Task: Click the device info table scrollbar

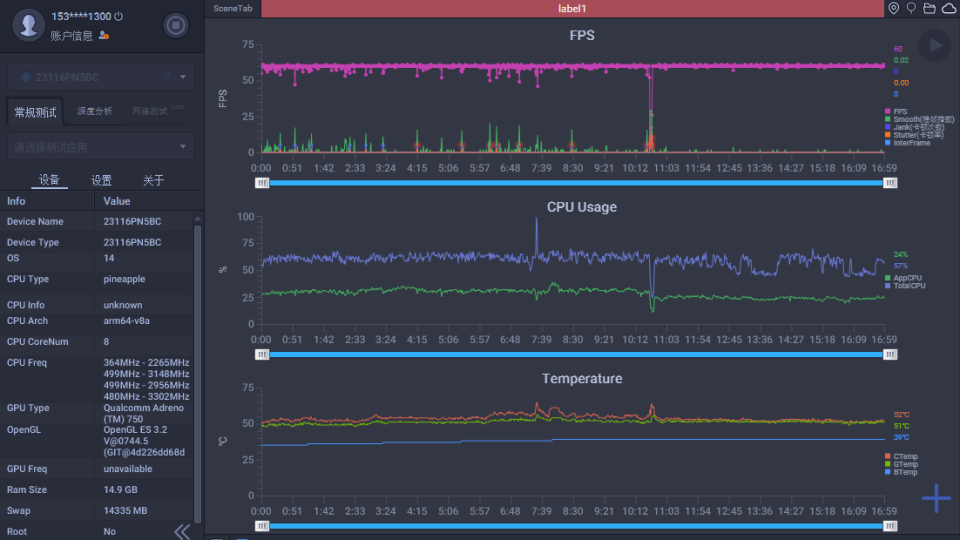Action: (197, 373)
